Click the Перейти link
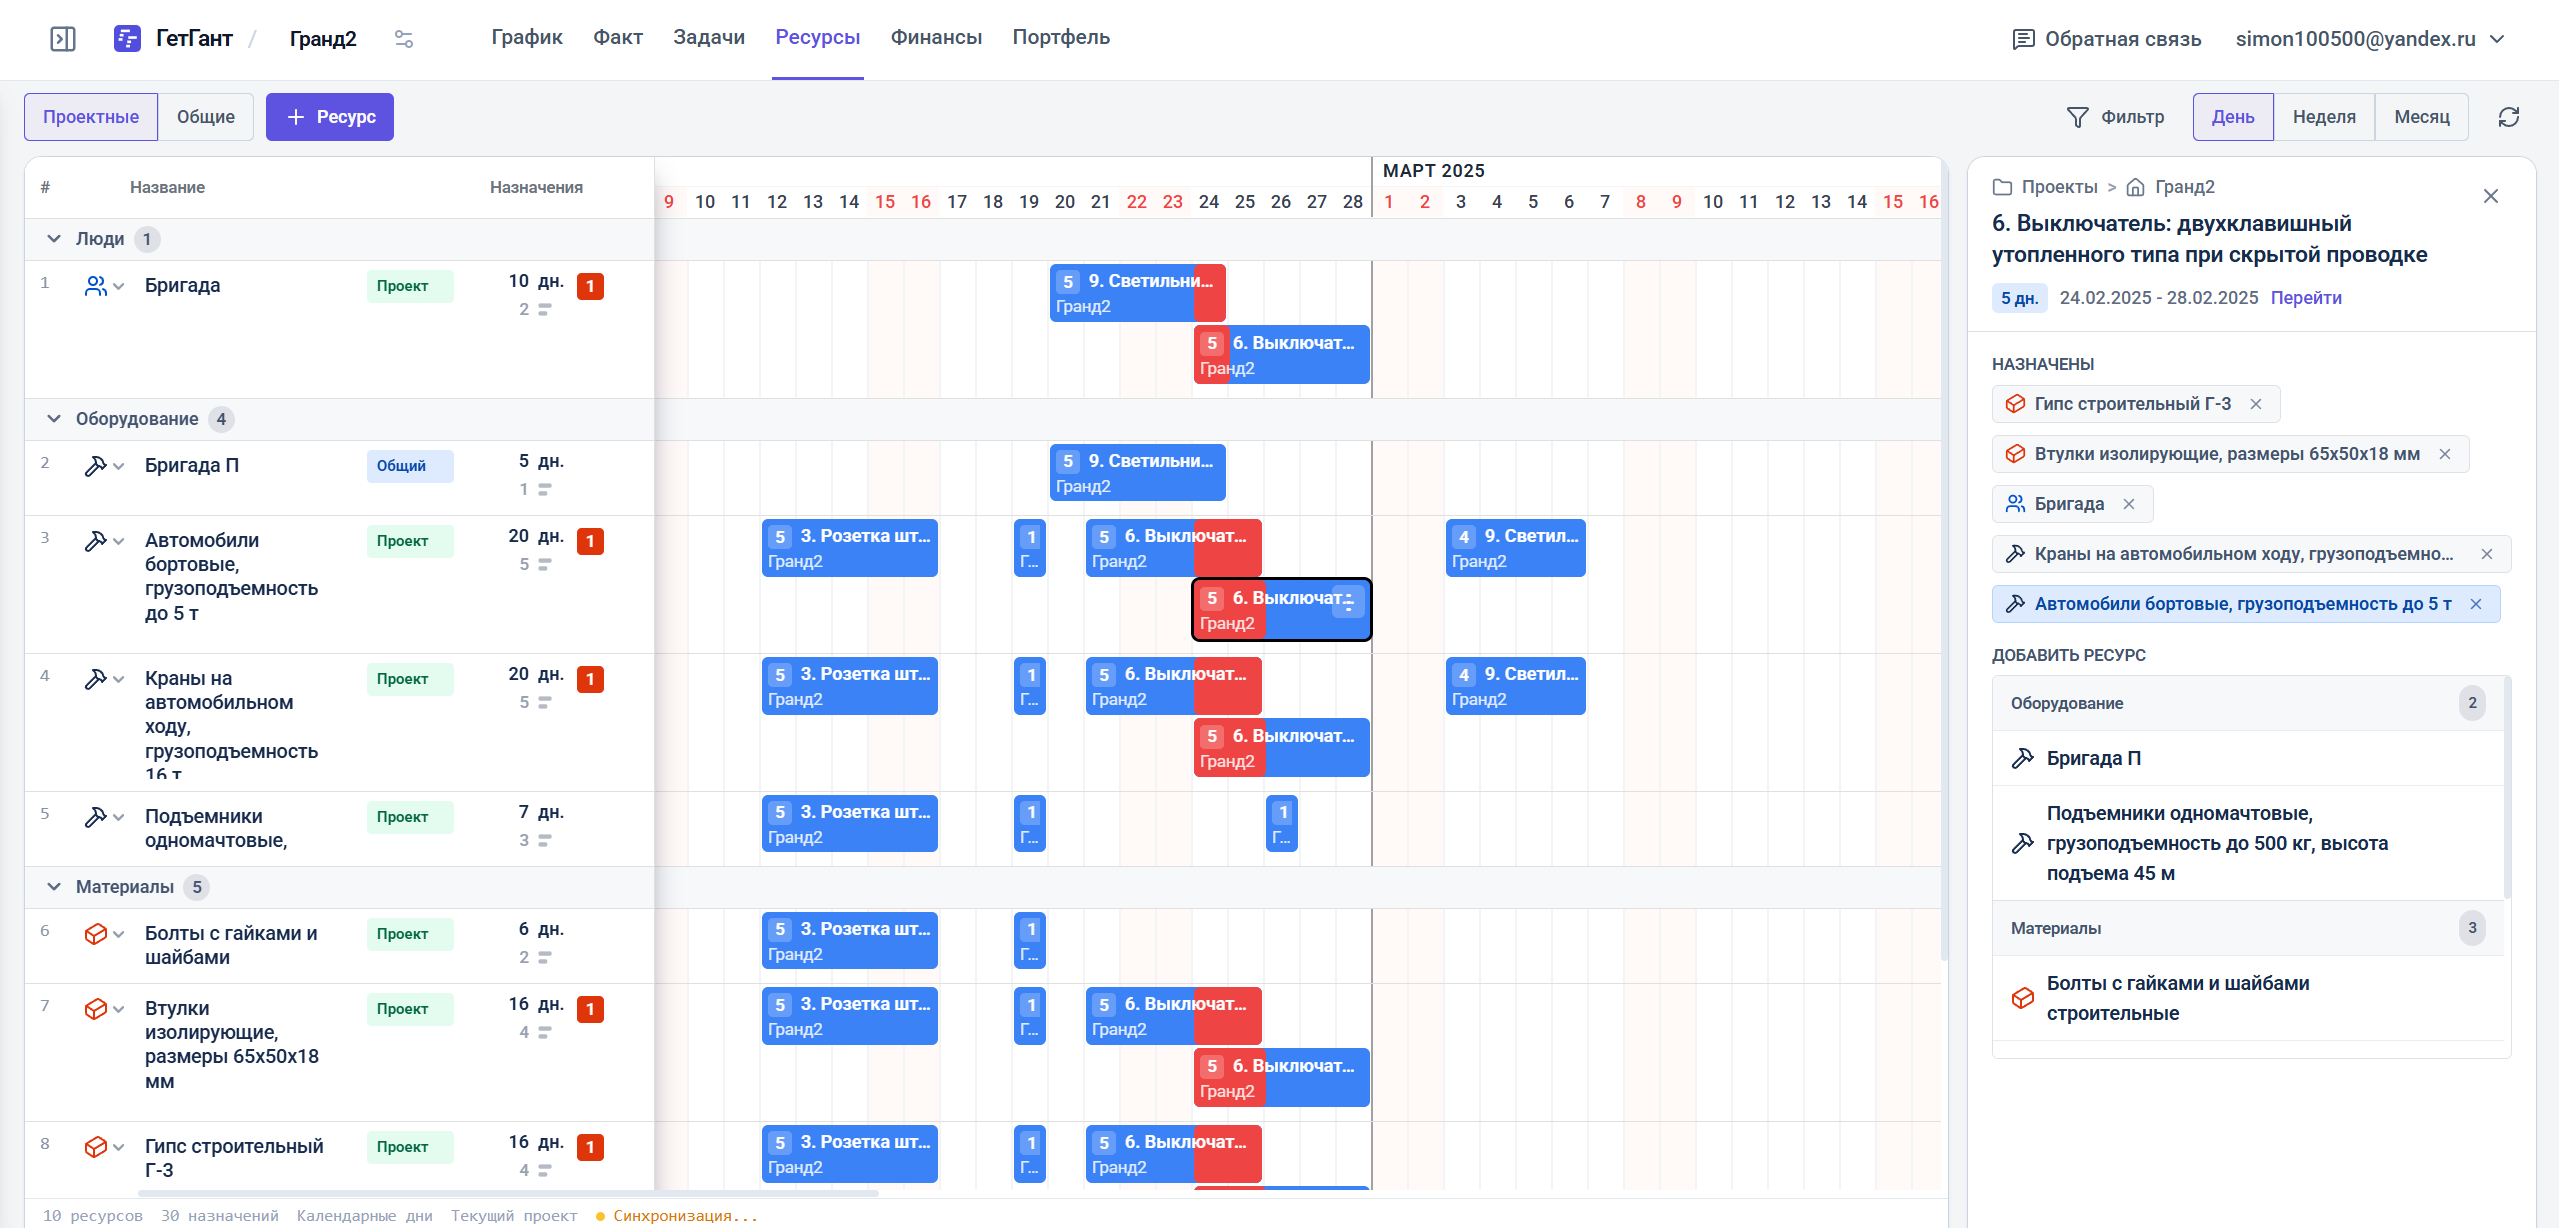The height and width of the screenshot is (1228, 2559). [2306, 298]
